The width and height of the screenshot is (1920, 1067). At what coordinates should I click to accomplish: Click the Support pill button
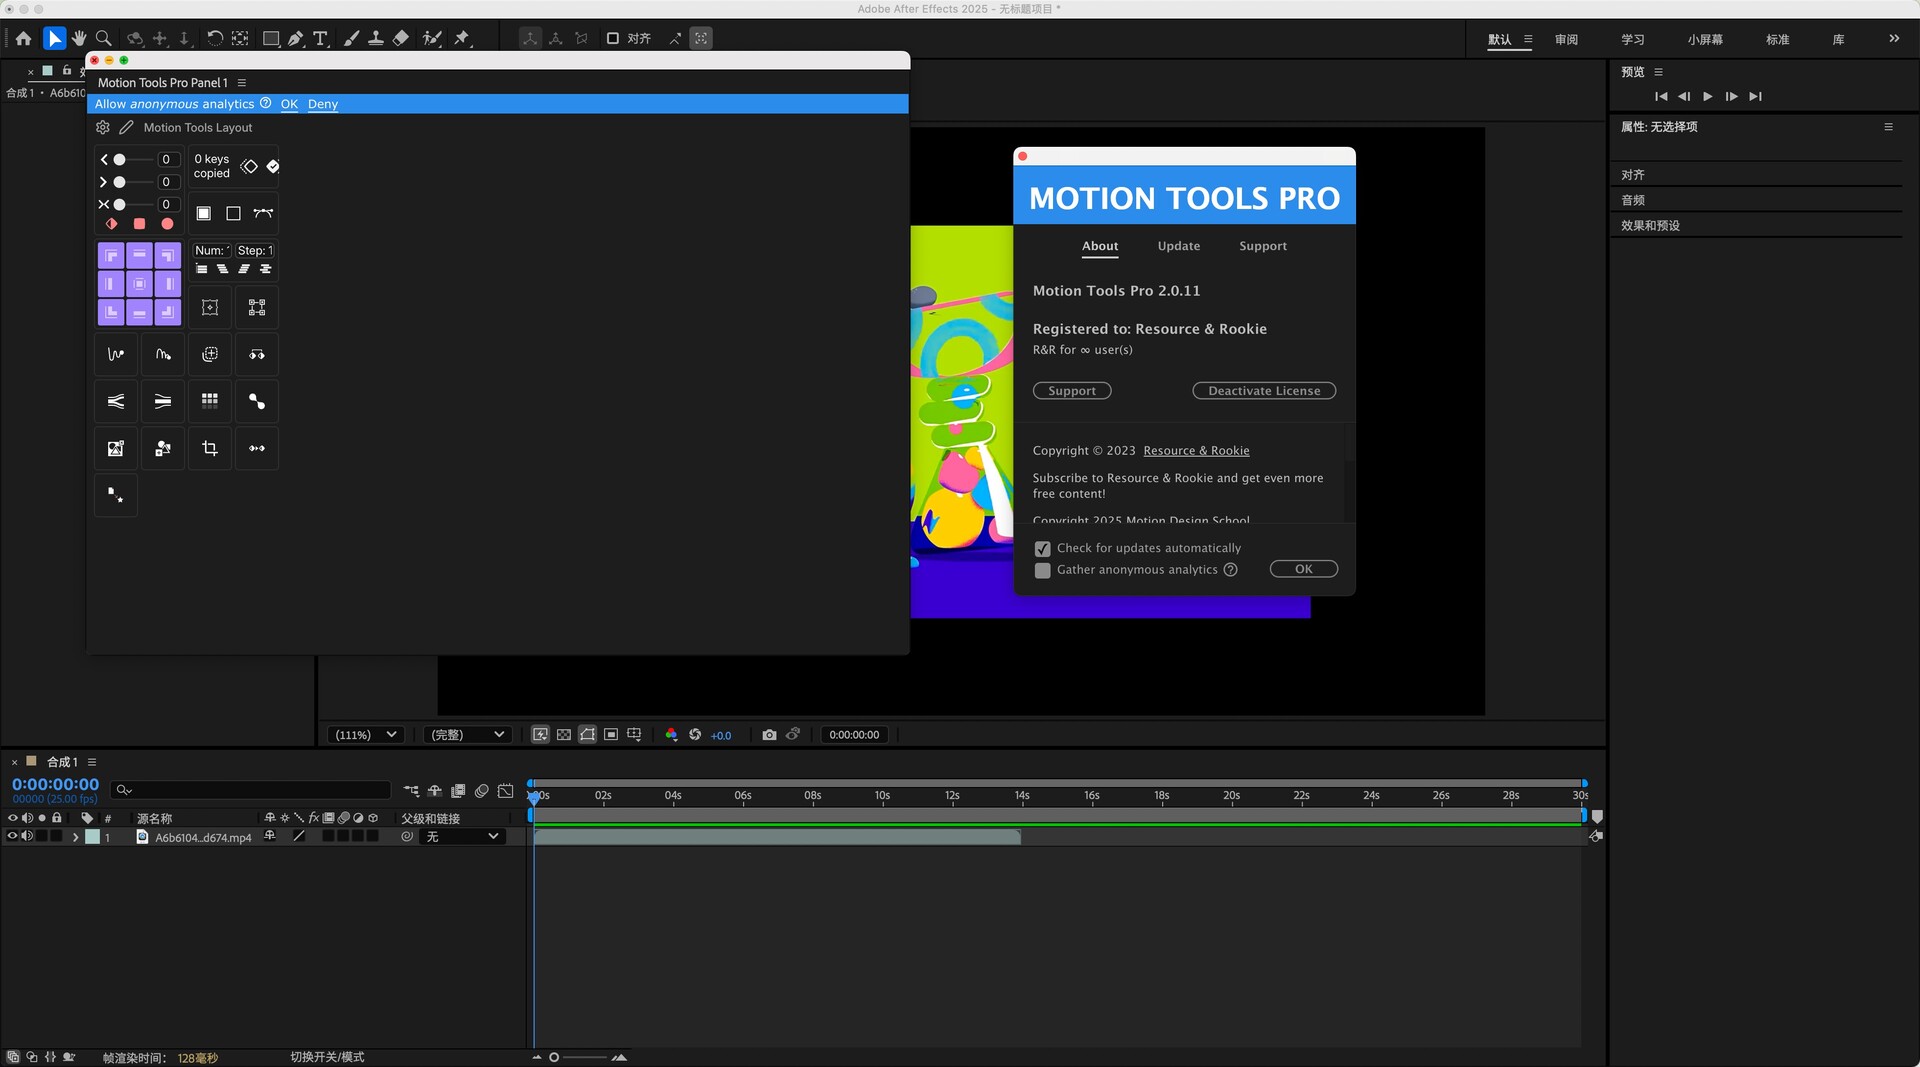[1072, 391]
